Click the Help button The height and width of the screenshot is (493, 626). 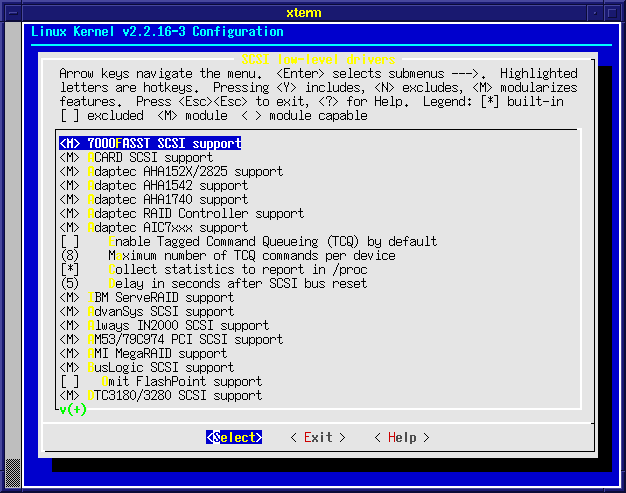(402, 437)
